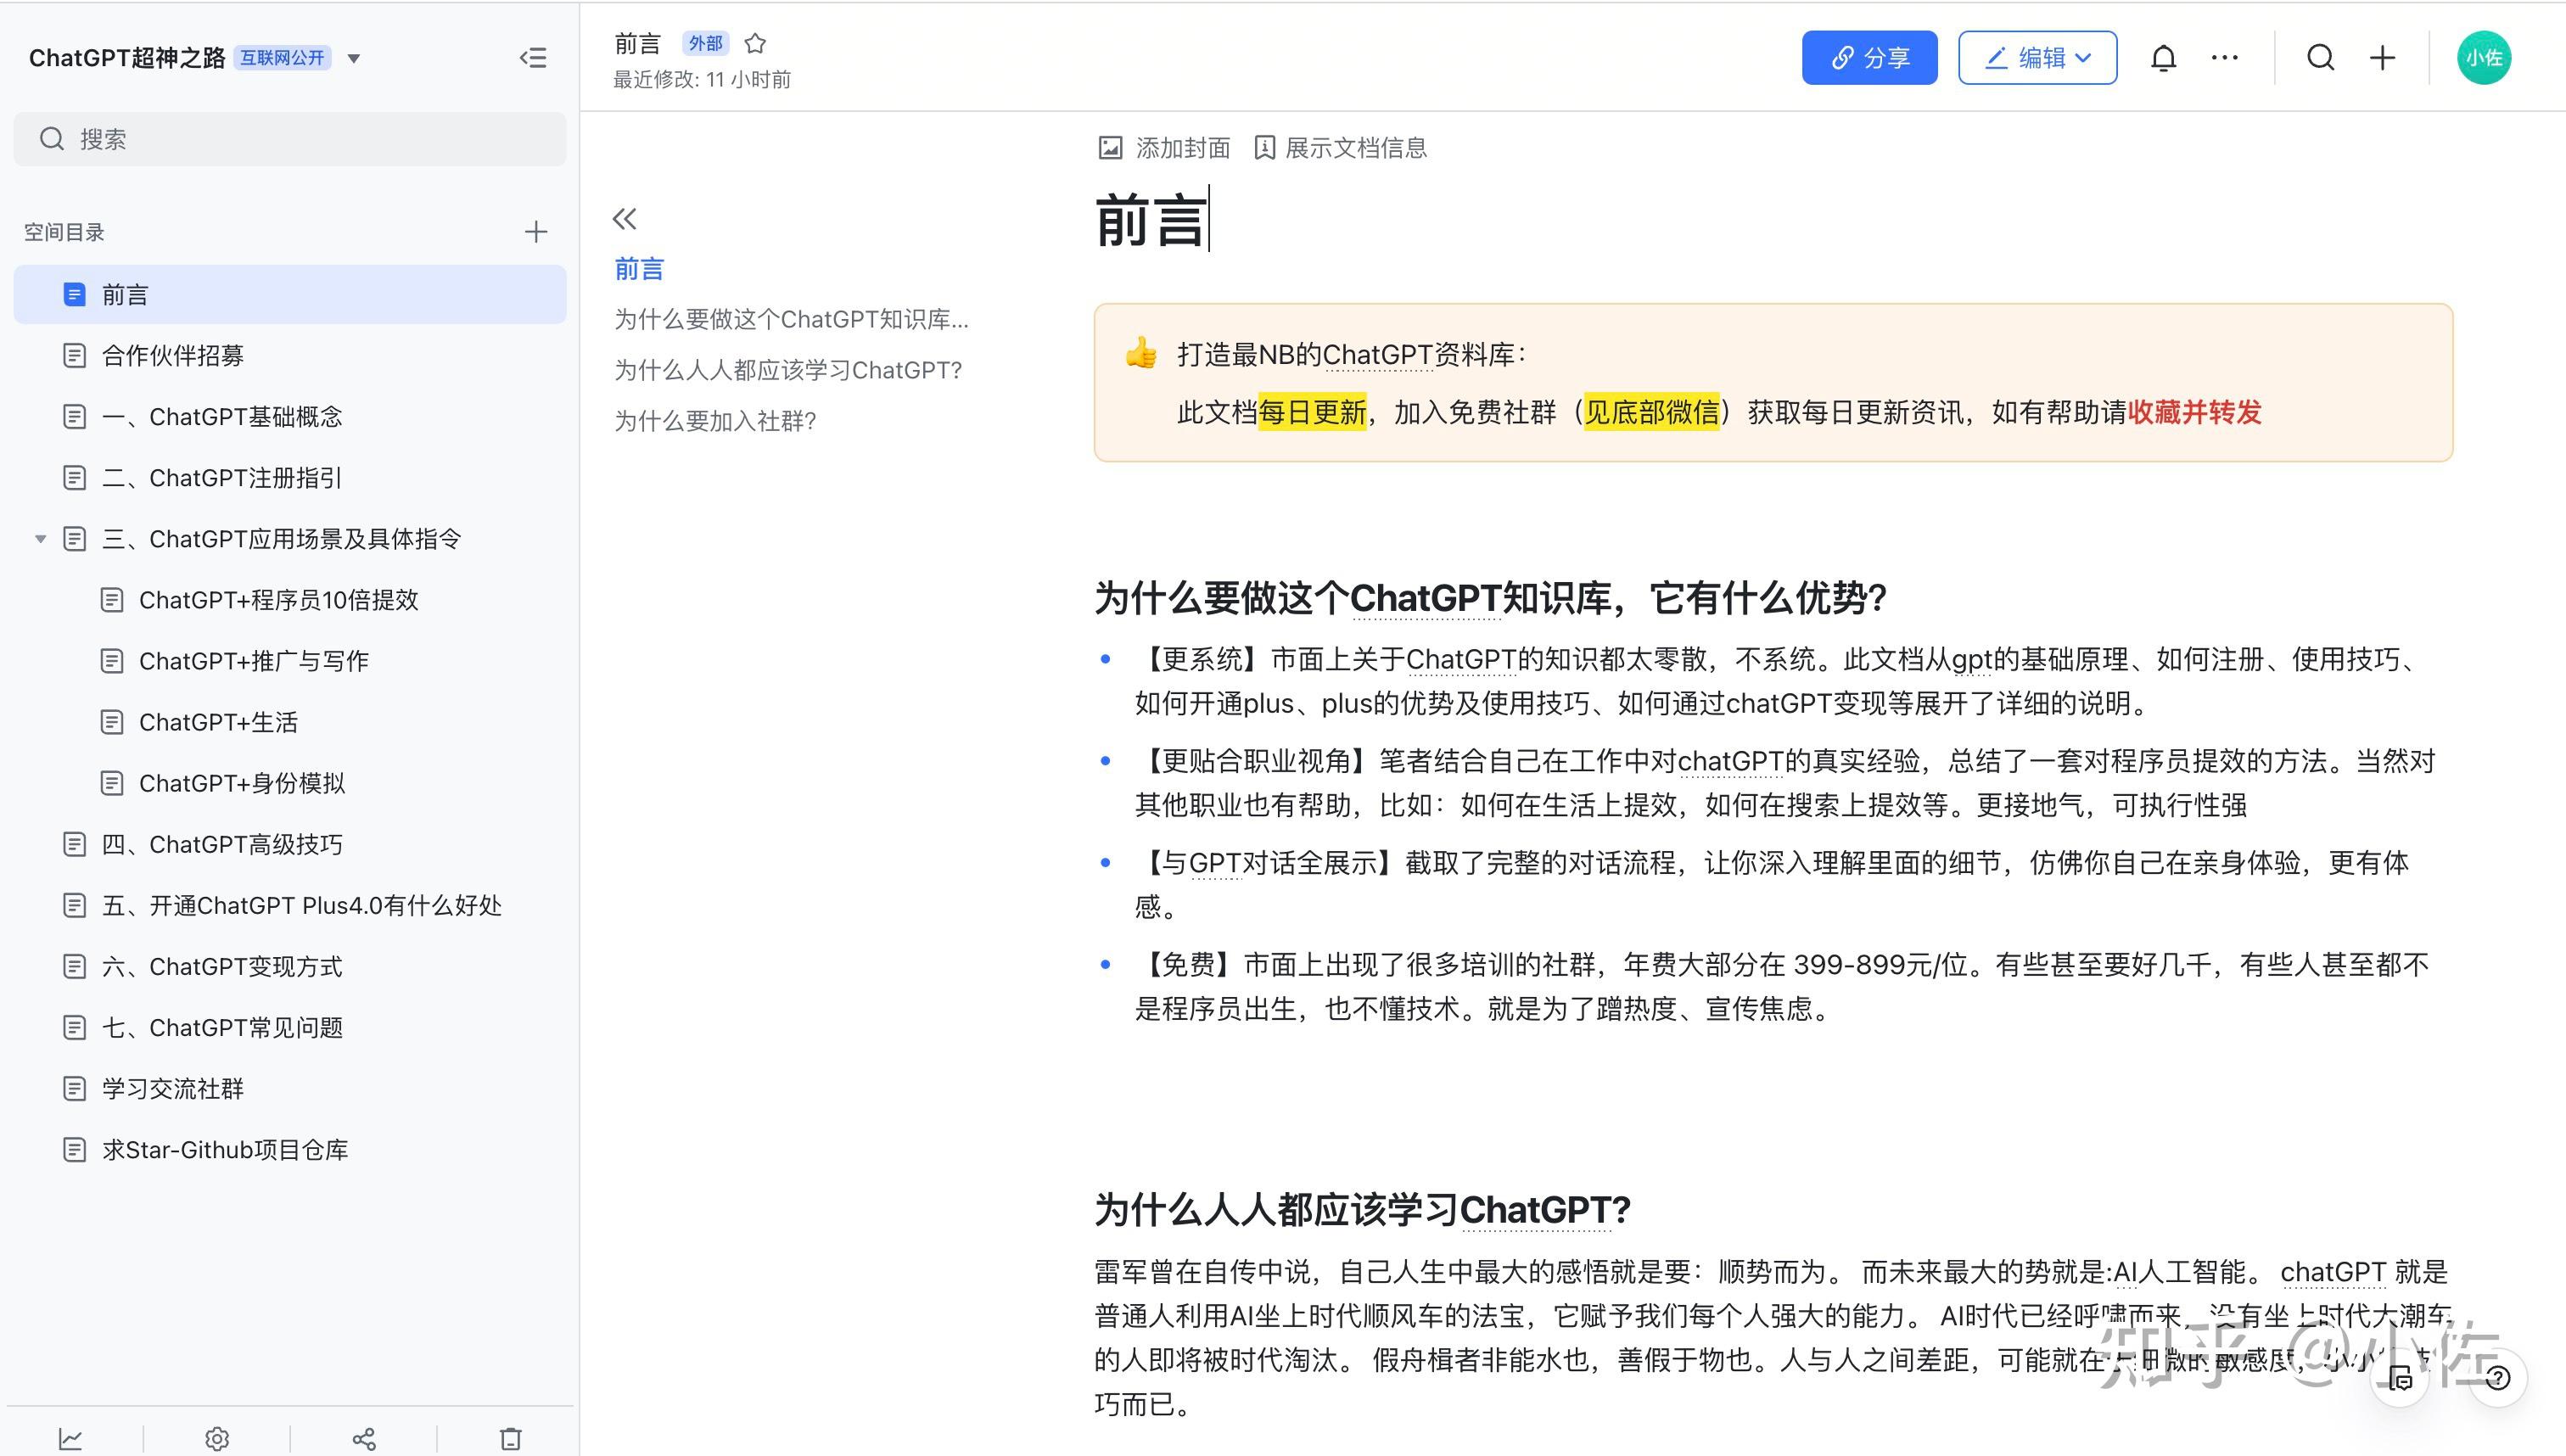The width and height of the screenshot is (2566, 1456).
Task: Open the 合作伙伴招募 page
Action: pos(173,356)
